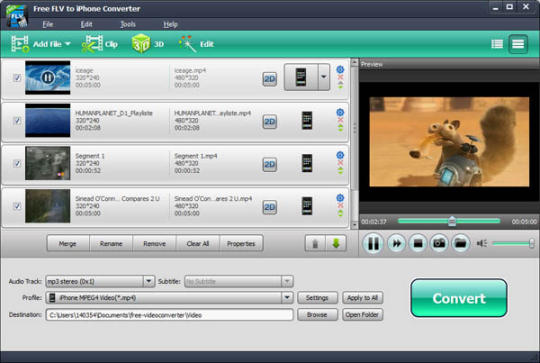Open settings gear for the Segment 1 row
The width and height of the screenshot is (540, 363).
[340, 155]
